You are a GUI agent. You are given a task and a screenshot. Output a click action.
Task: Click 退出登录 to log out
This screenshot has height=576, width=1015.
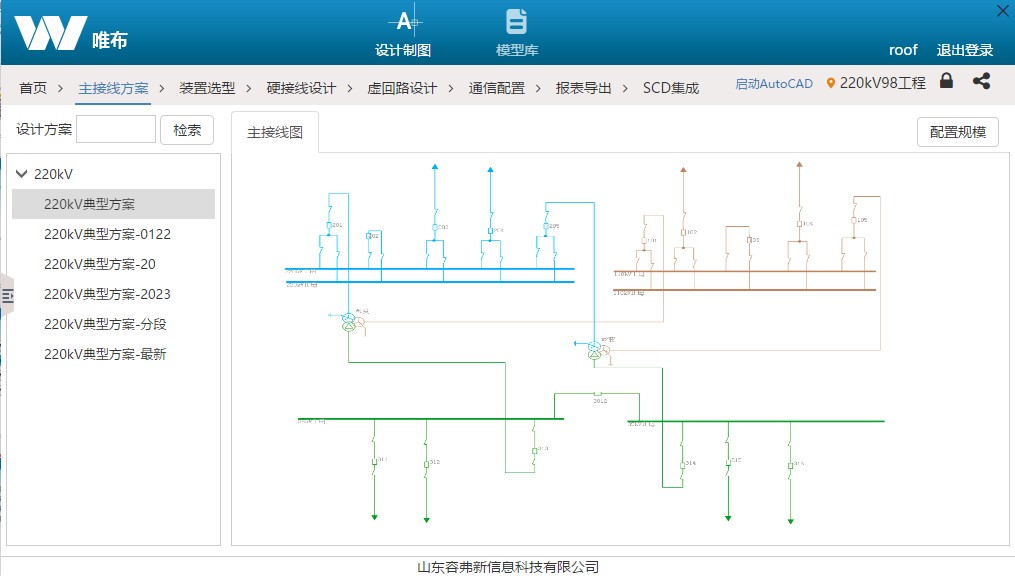point(964,50)
